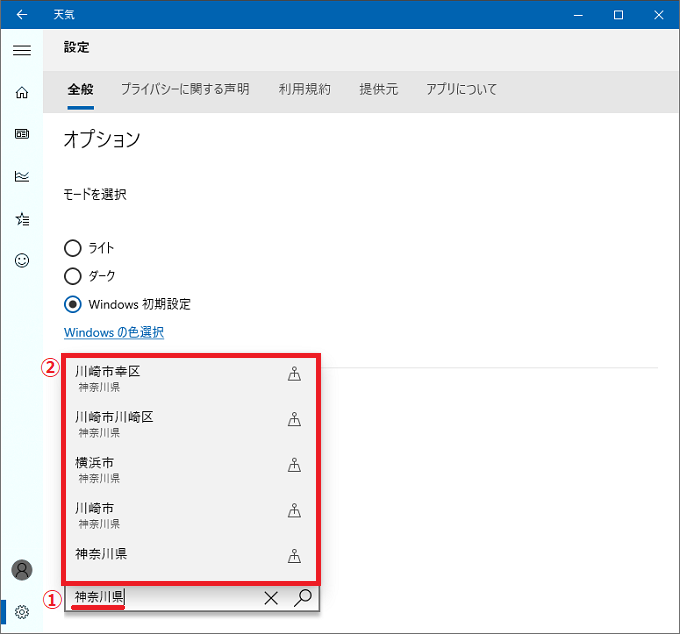680x634 pixels.
Task: Minimize the 天気 window
Action: point(578,15)
